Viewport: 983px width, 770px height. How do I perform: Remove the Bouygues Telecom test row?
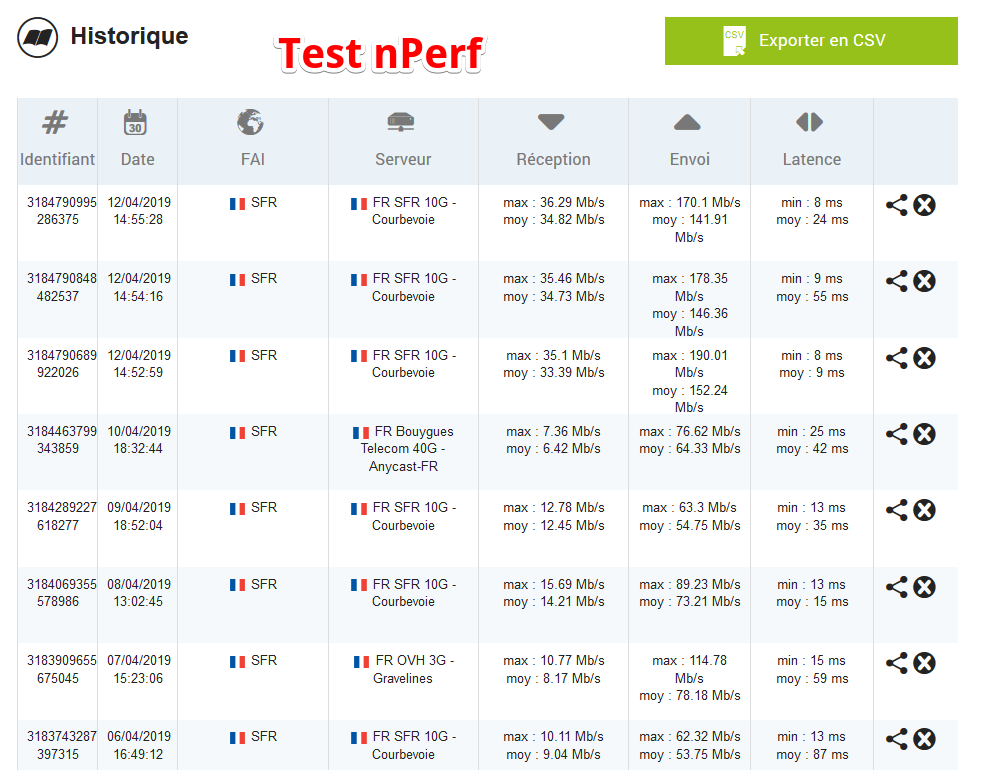click(925, 434)
